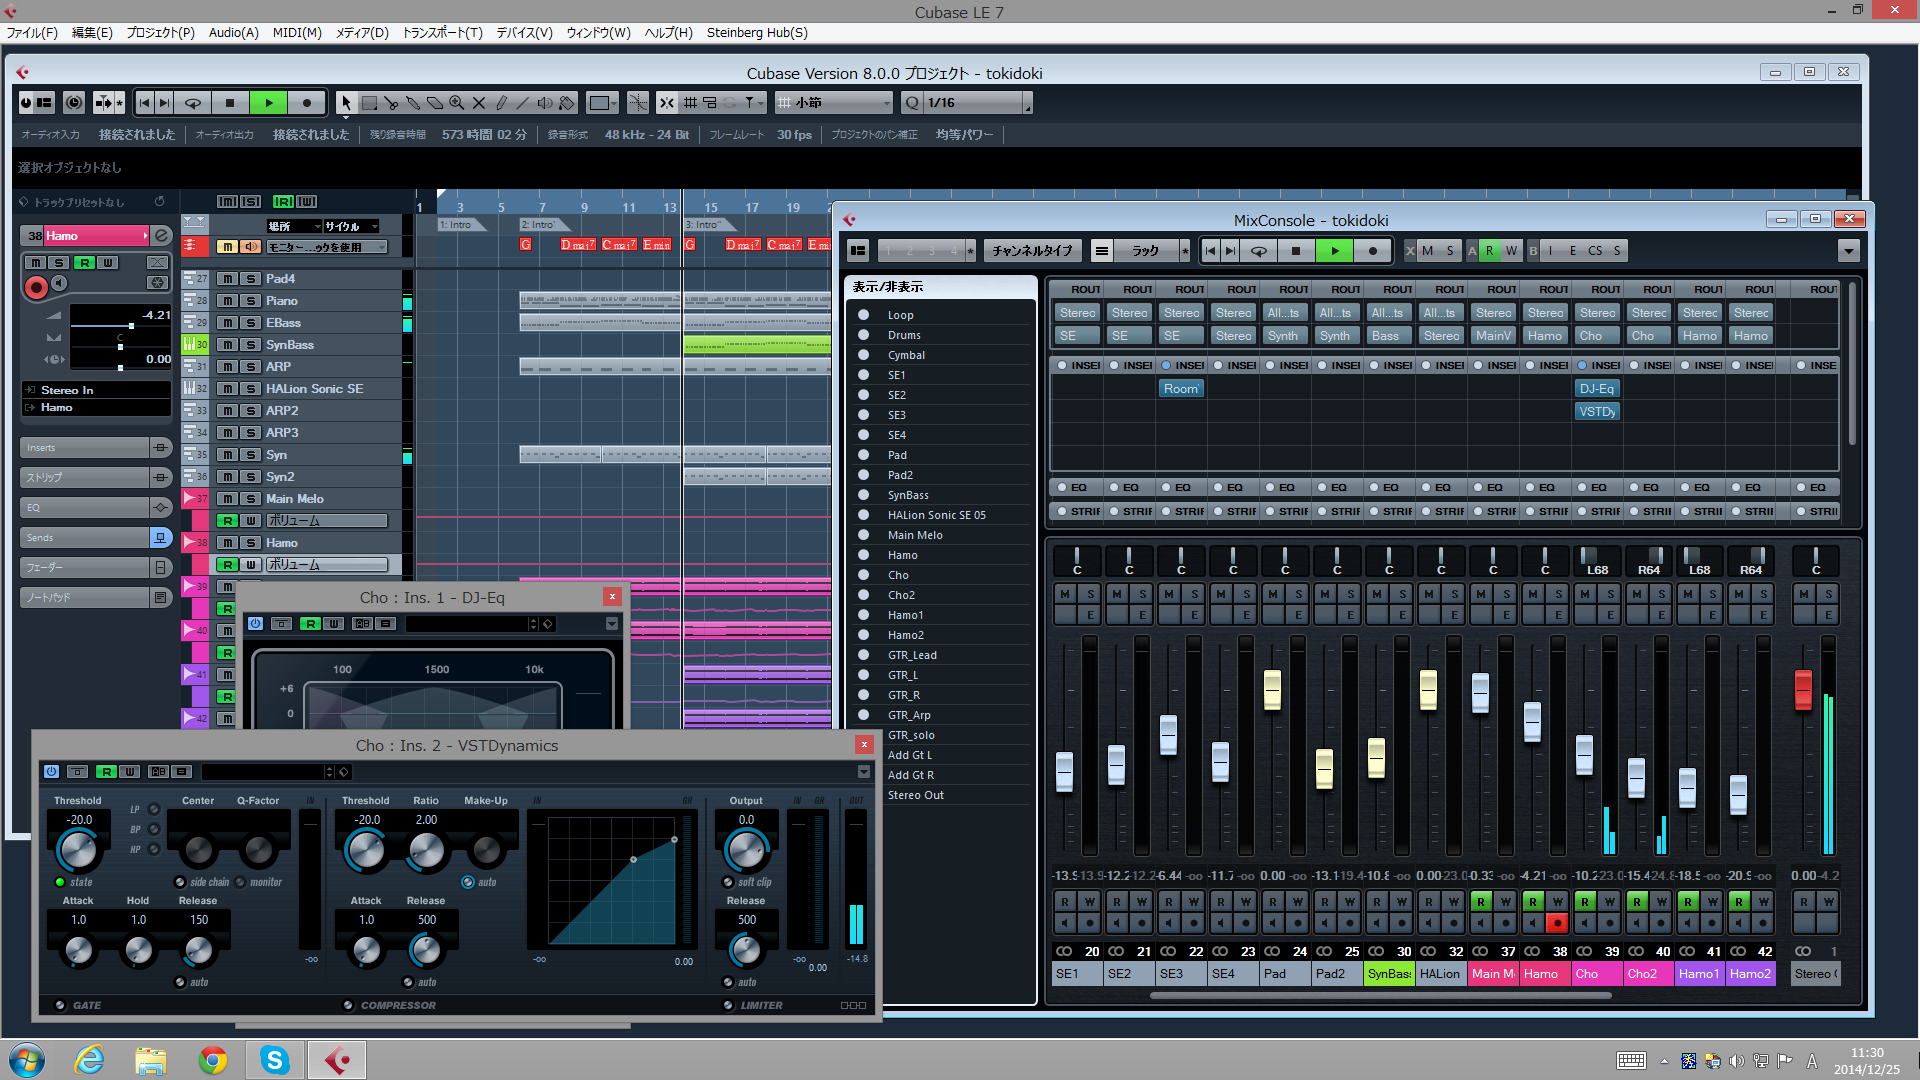Select the Zoom magnifier tool
Screen dimensions: 1920x1080
click(457, 103)
